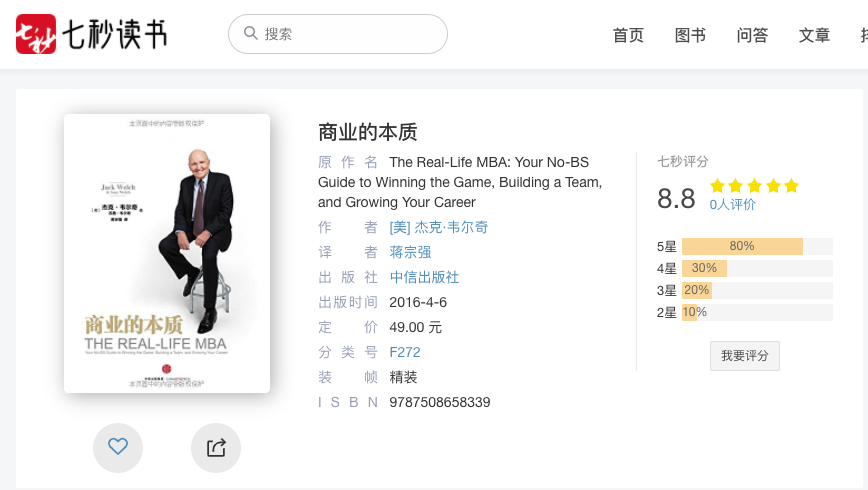Open the 图书 menu item
Image resolution: width=868 pixels, height=490 pixels.
(690, 35)
